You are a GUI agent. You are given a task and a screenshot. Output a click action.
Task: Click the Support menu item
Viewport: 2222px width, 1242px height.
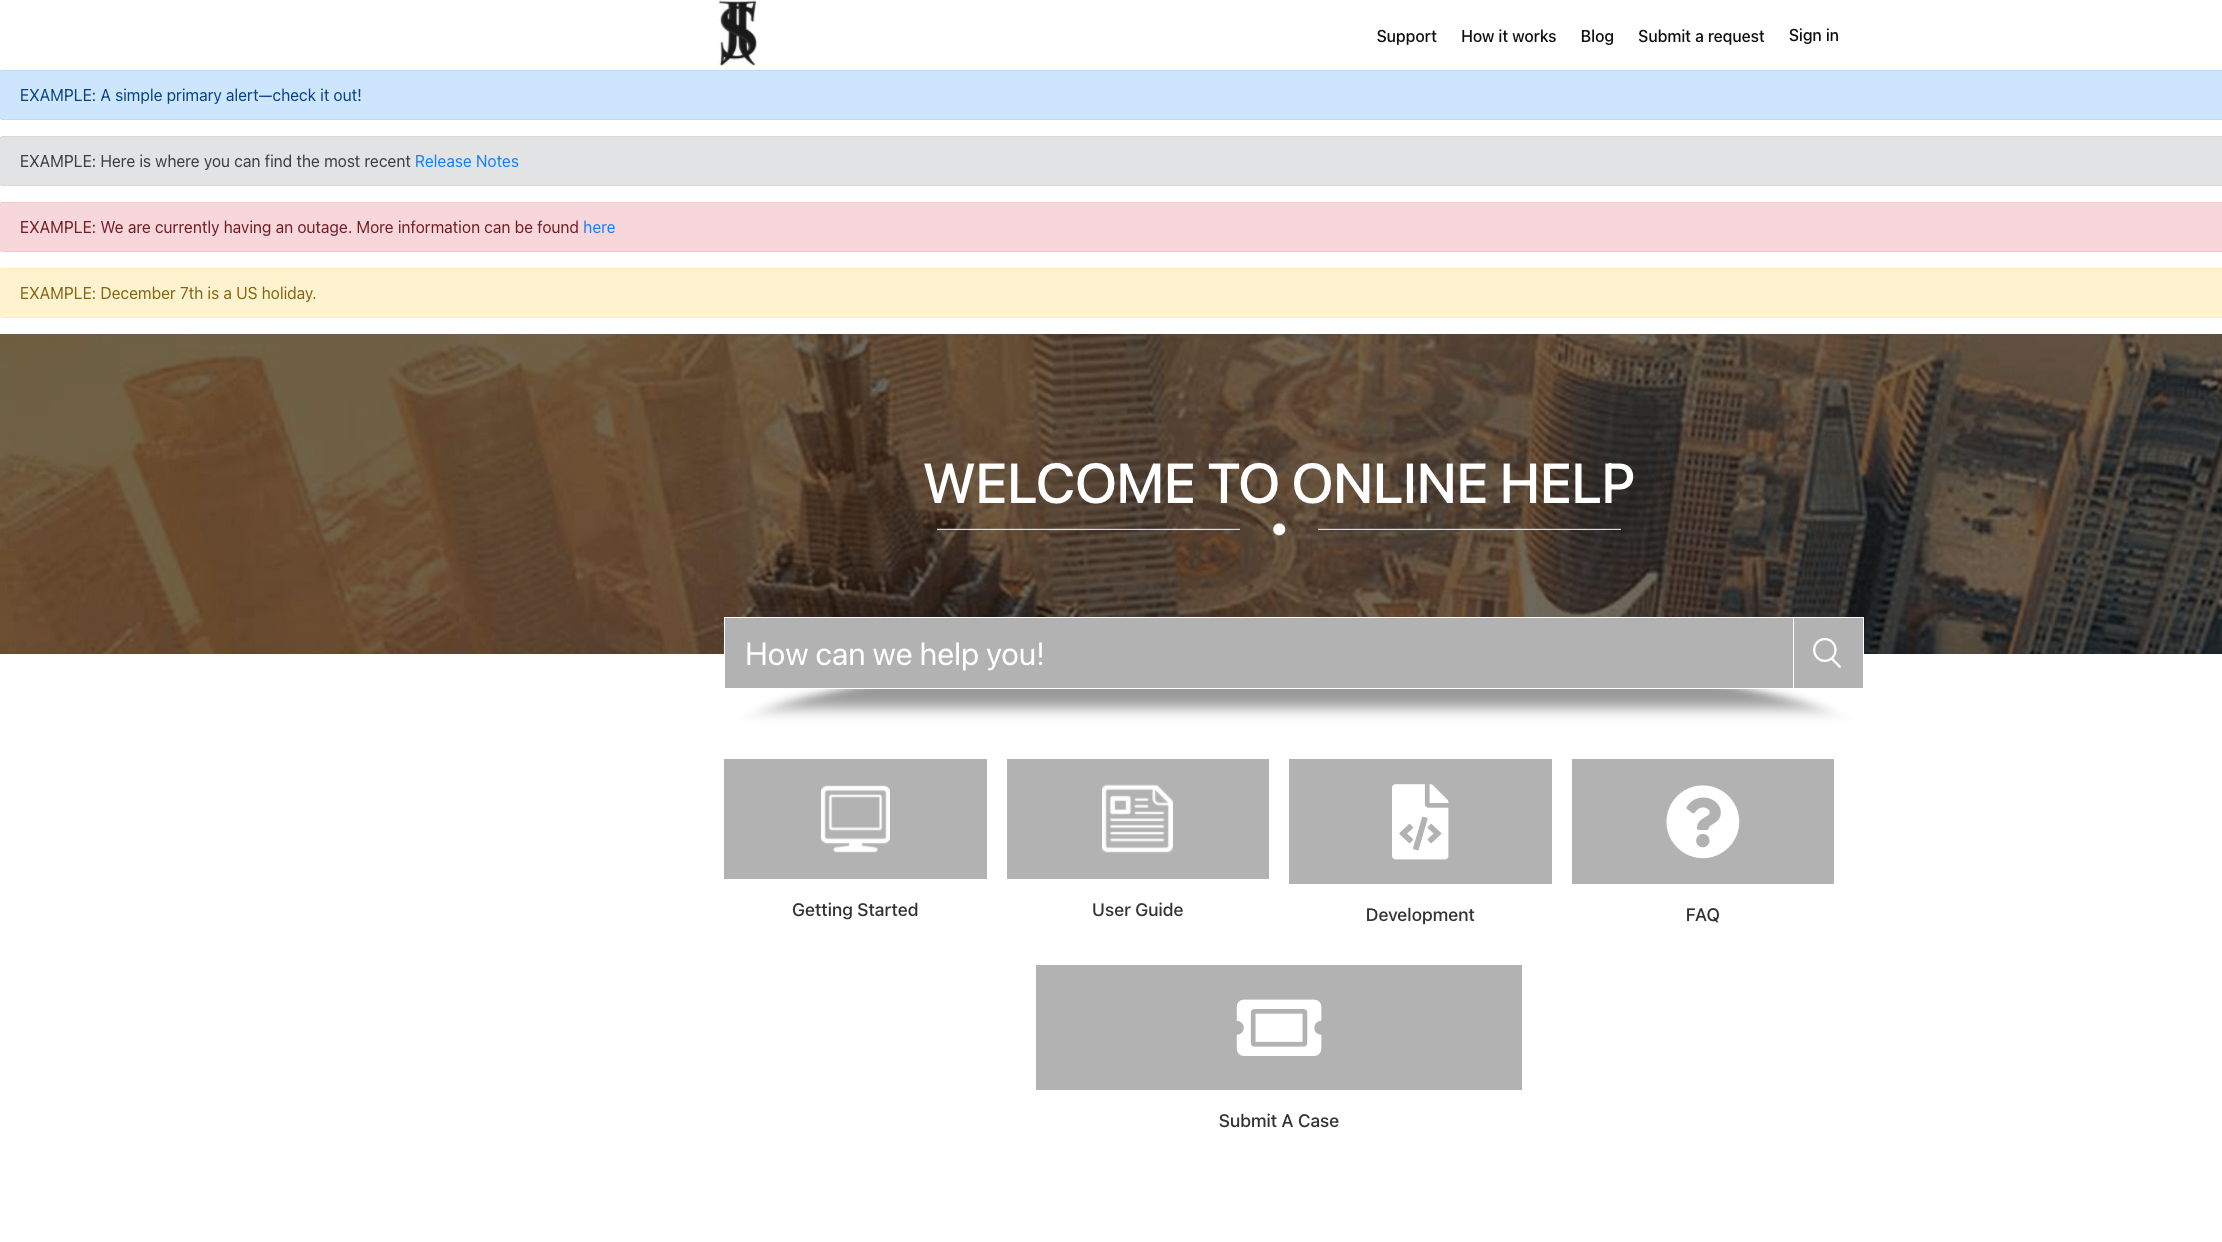click(x=1406, y=36)
